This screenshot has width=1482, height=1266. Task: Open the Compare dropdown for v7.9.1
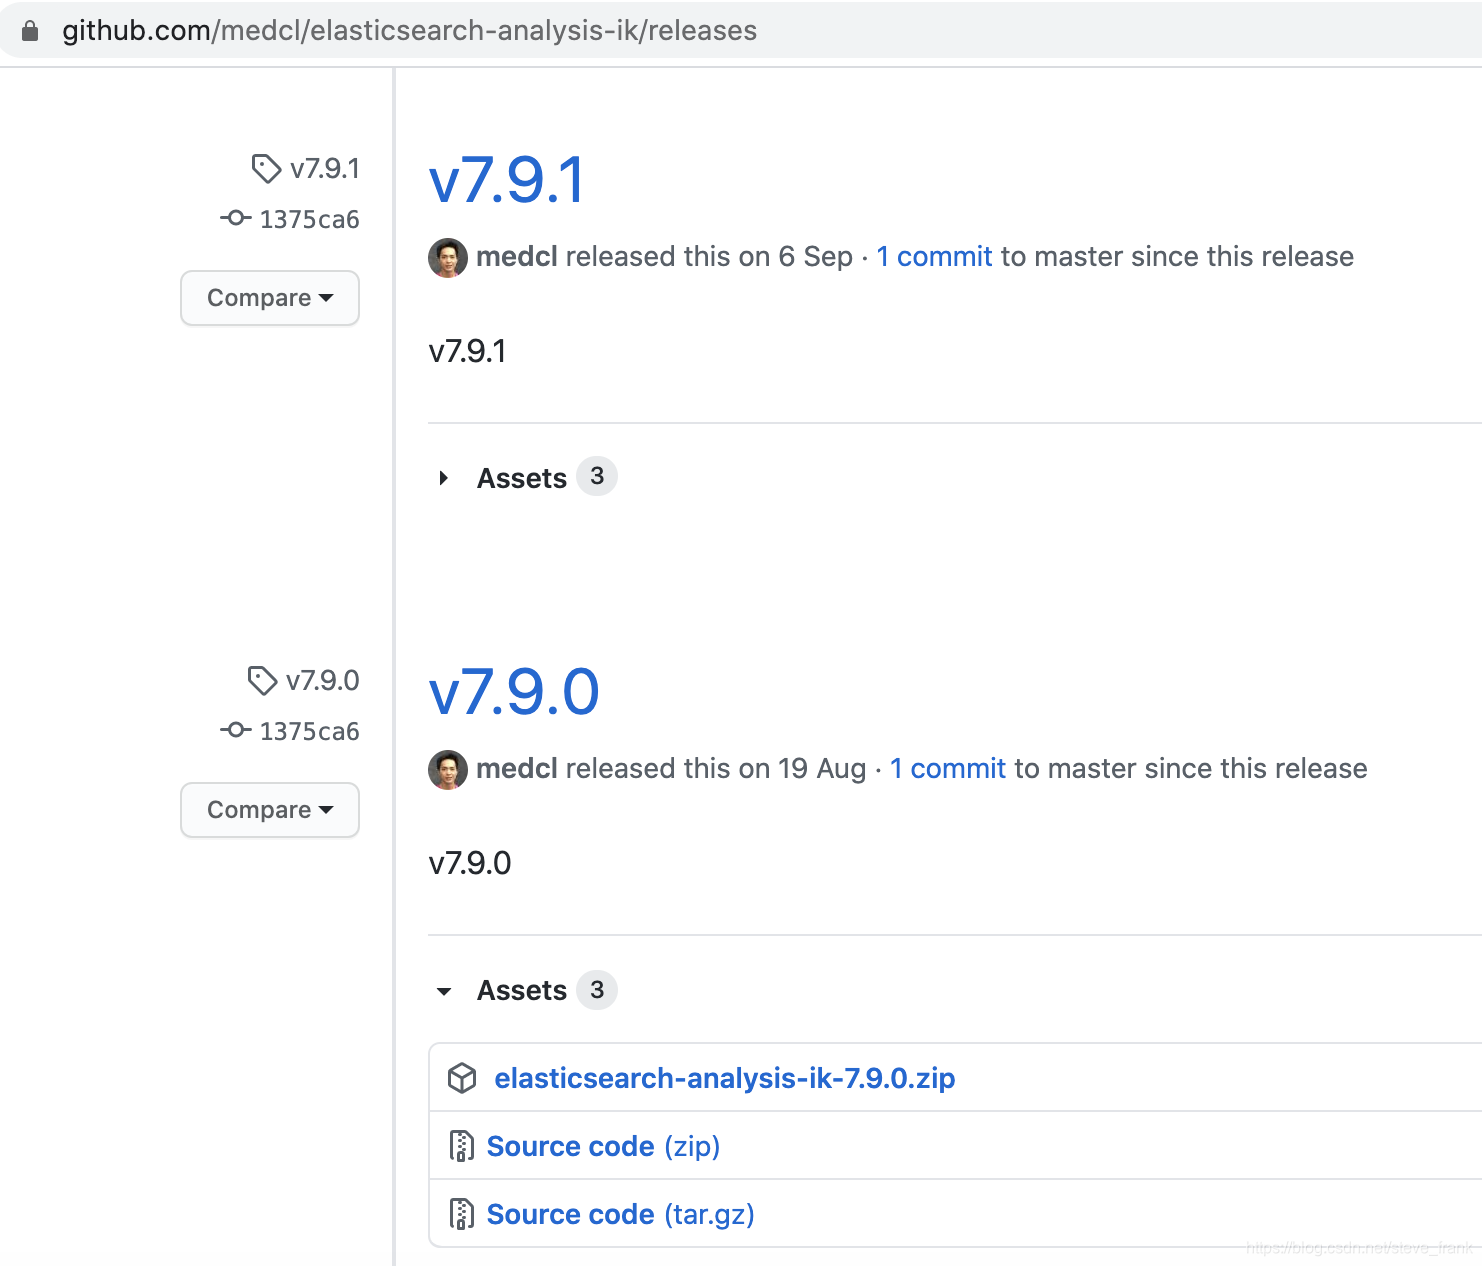pyautogui.click(x=270, y=298)
